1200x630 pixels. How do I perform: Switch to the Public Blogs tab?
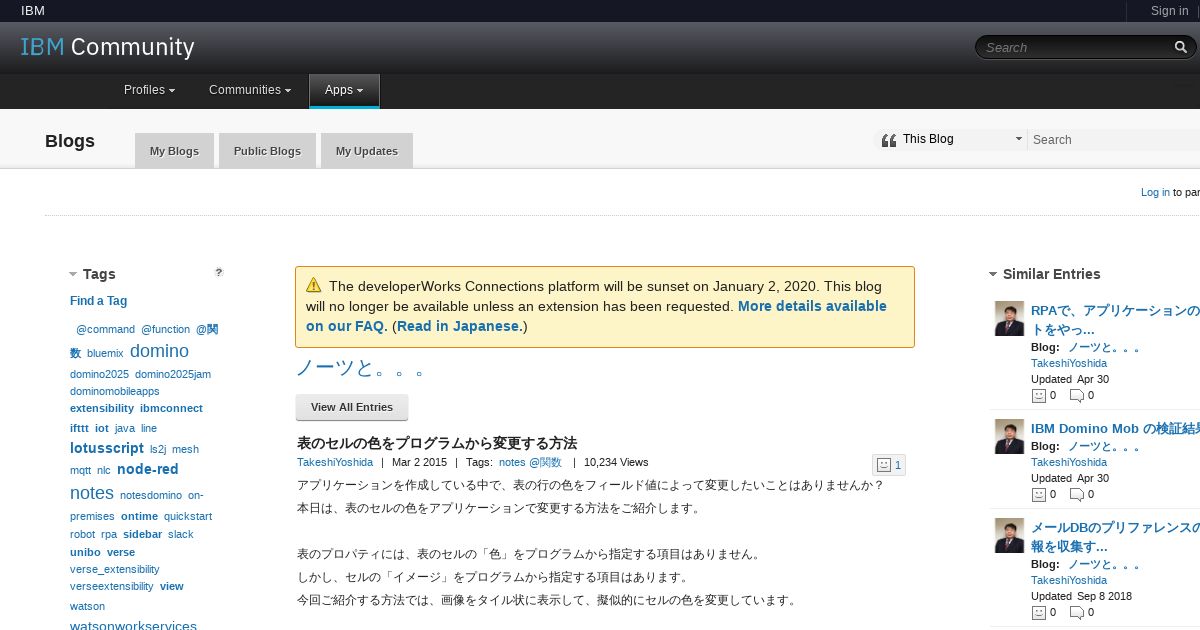tap(267, 151)
